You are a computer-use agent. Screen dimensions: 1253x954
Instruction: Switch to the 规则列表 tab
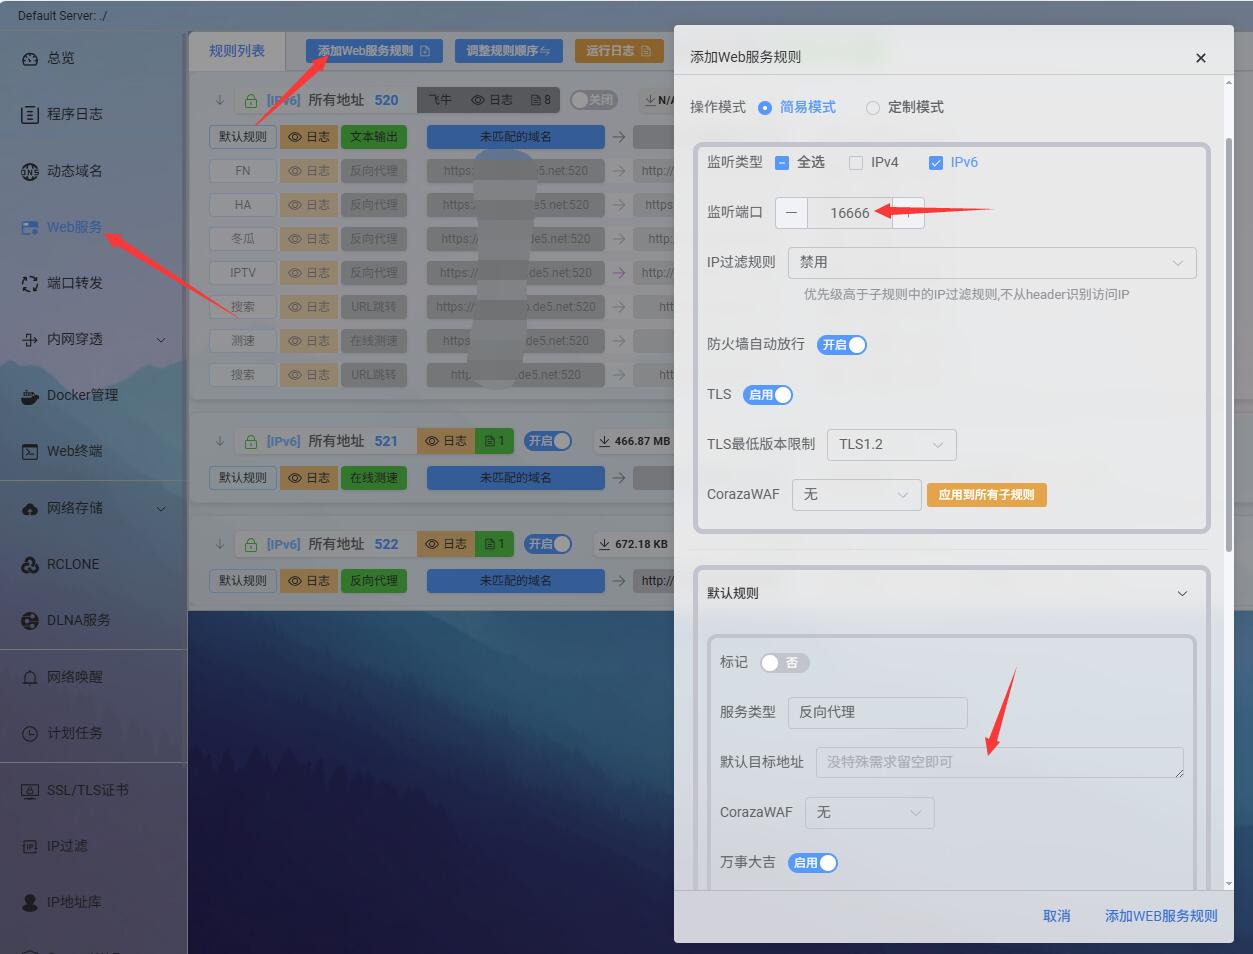pyautogui.click(x=237, y=50)
